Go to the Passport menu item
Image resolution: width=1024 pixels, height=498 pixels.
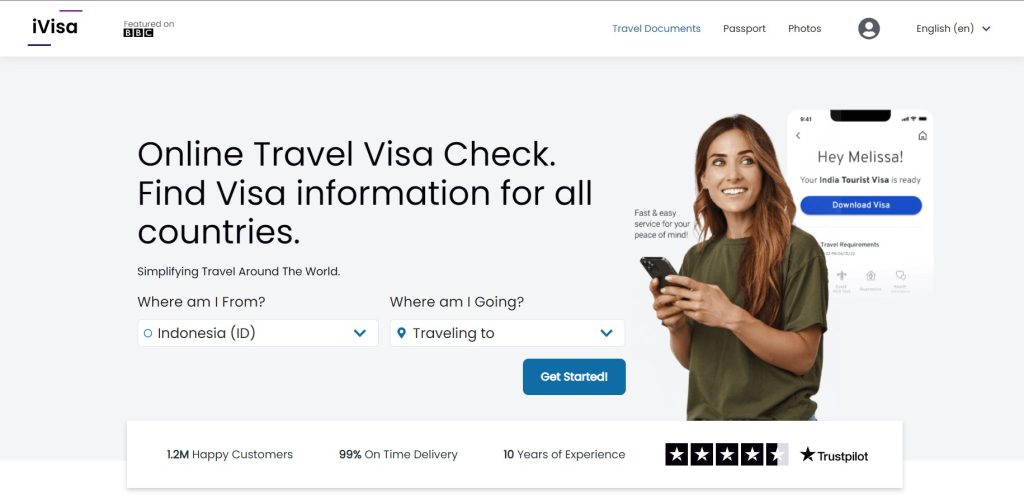click(744, 29)
